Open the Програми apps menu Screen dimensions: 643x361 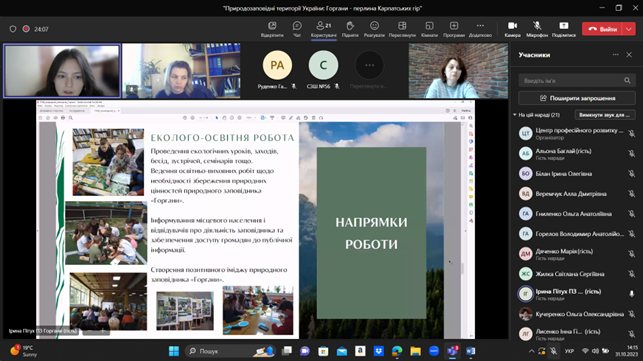coord(454,29)
